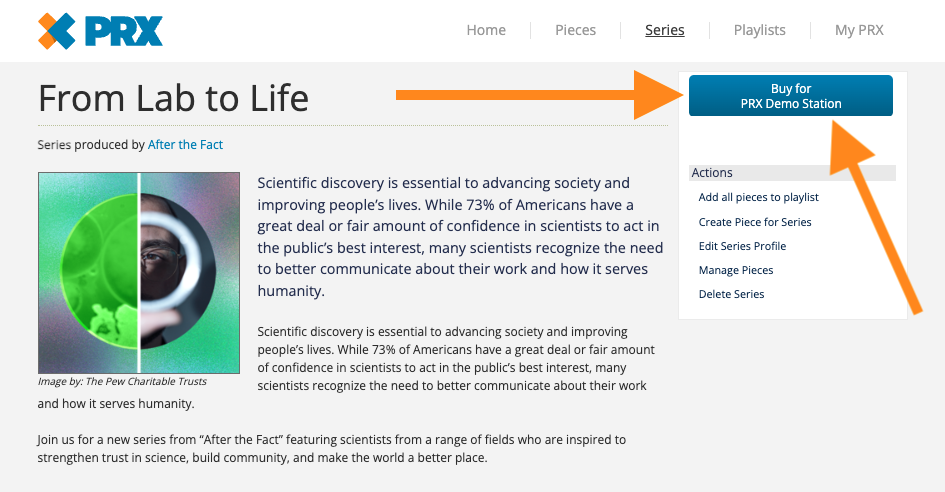This screenshot has height=492, width=945.
Task: Choose Create Piece for Series
Action: click(755, 222)
